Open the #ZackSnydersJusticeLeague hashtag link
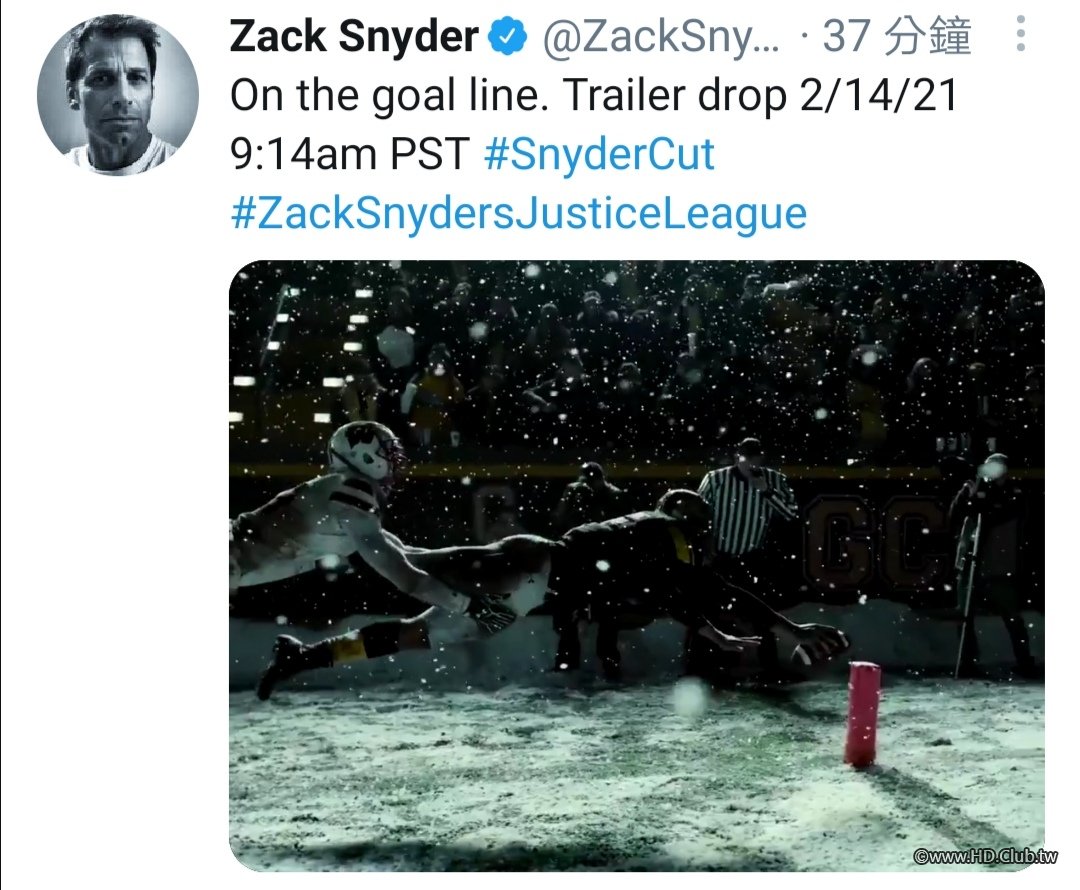This screenshot has height=890, width=1080. [x=518, y=212]
